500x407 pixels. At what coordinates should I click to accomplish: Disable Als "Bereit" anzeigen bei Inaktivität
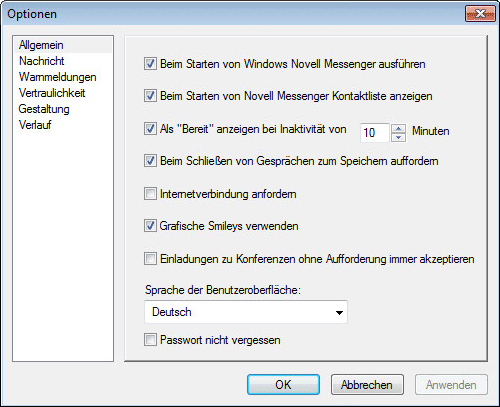pyautogui.click(x=150, y=129)
